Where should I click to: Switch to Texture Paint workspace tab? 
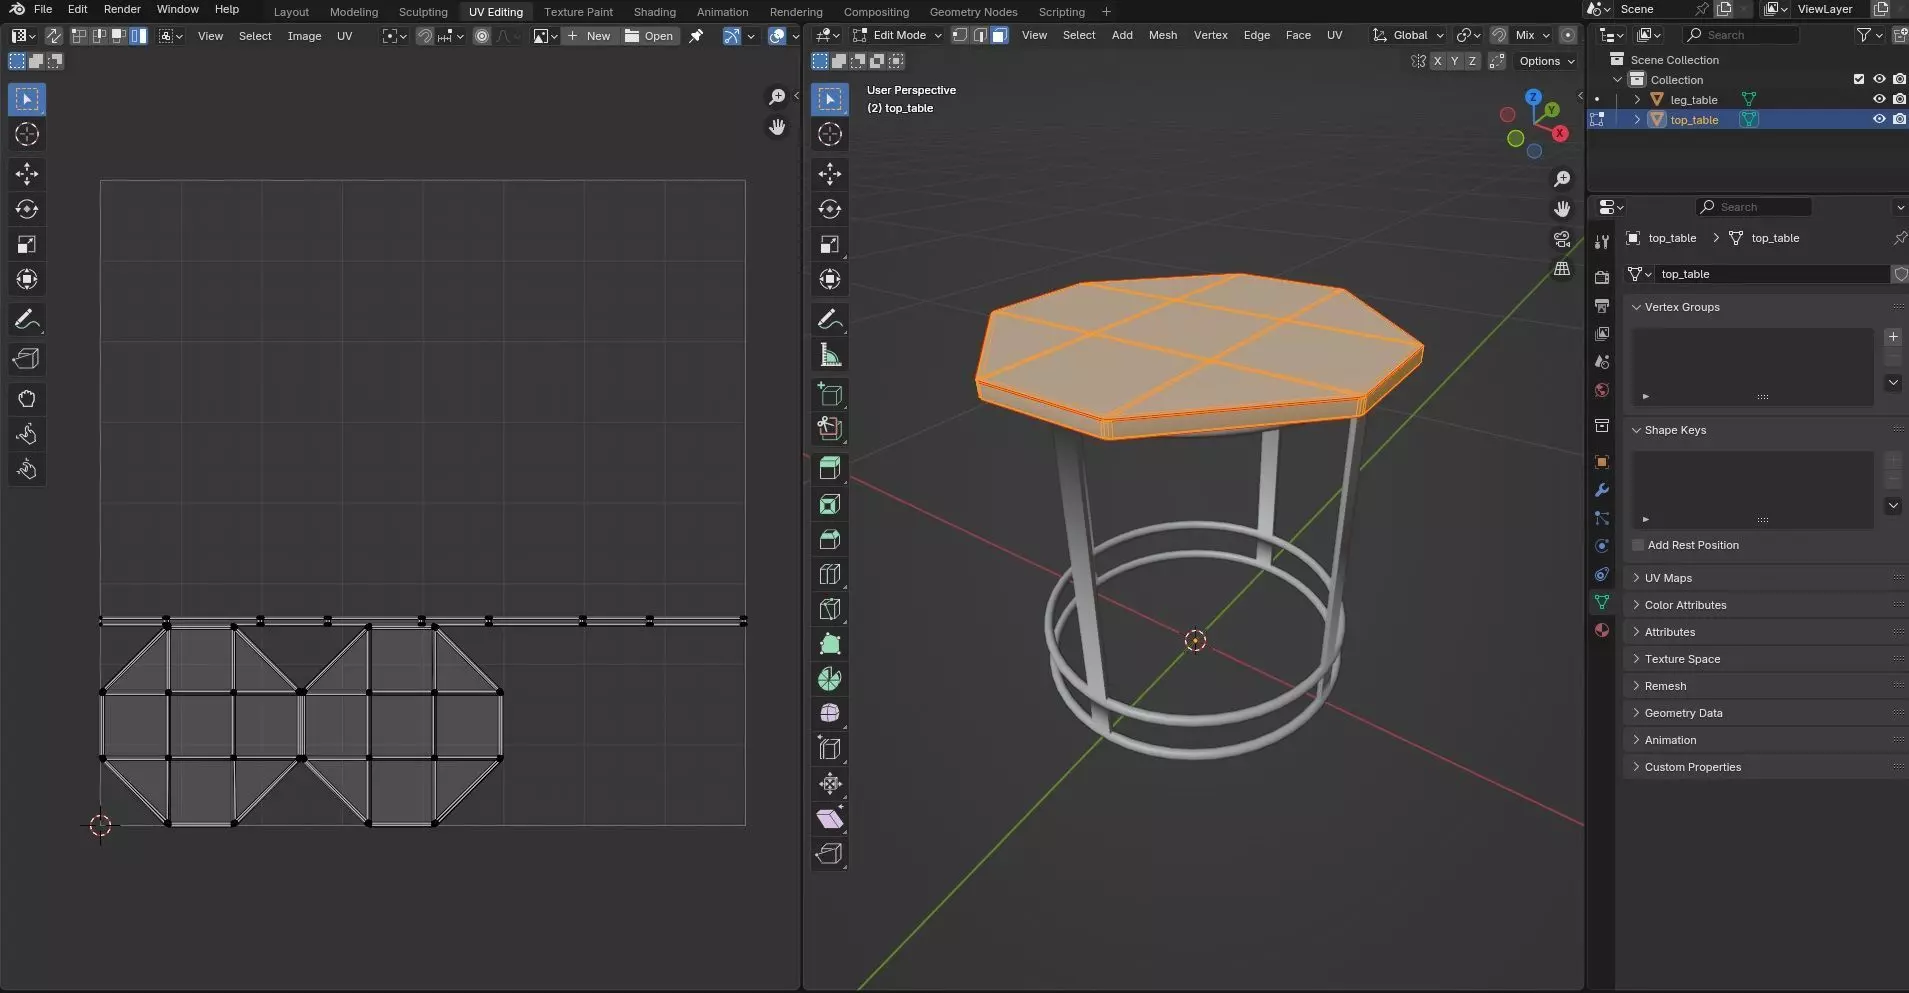[578, 12]
